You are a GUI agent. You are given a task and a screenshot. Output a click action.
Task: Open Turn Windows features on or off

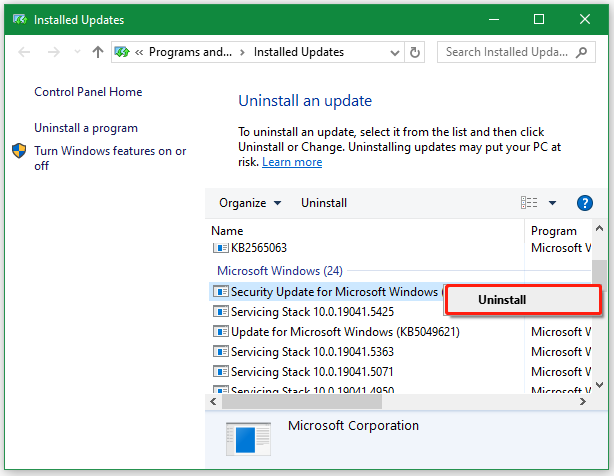pos(110,158)
